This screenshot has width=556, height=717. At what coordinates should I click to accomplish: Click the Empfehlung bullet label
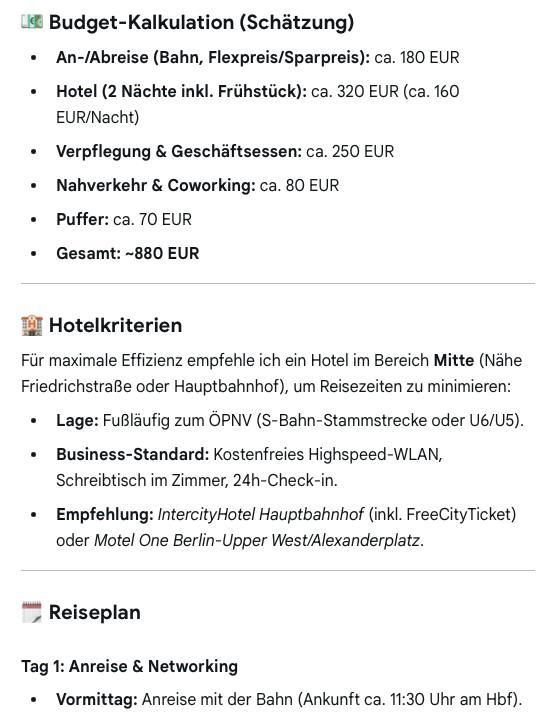pos(105,514)
